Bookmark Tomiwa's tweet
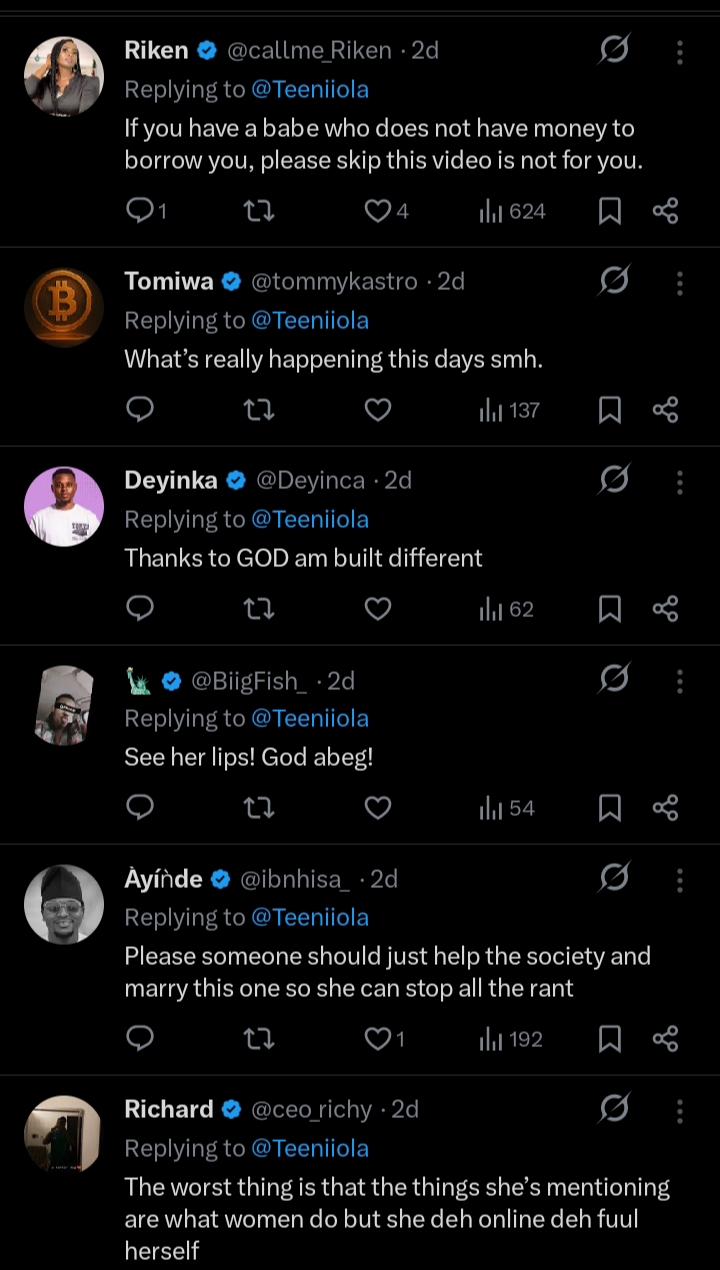Viewport: 720px width, 1270px height. point(609,409)
